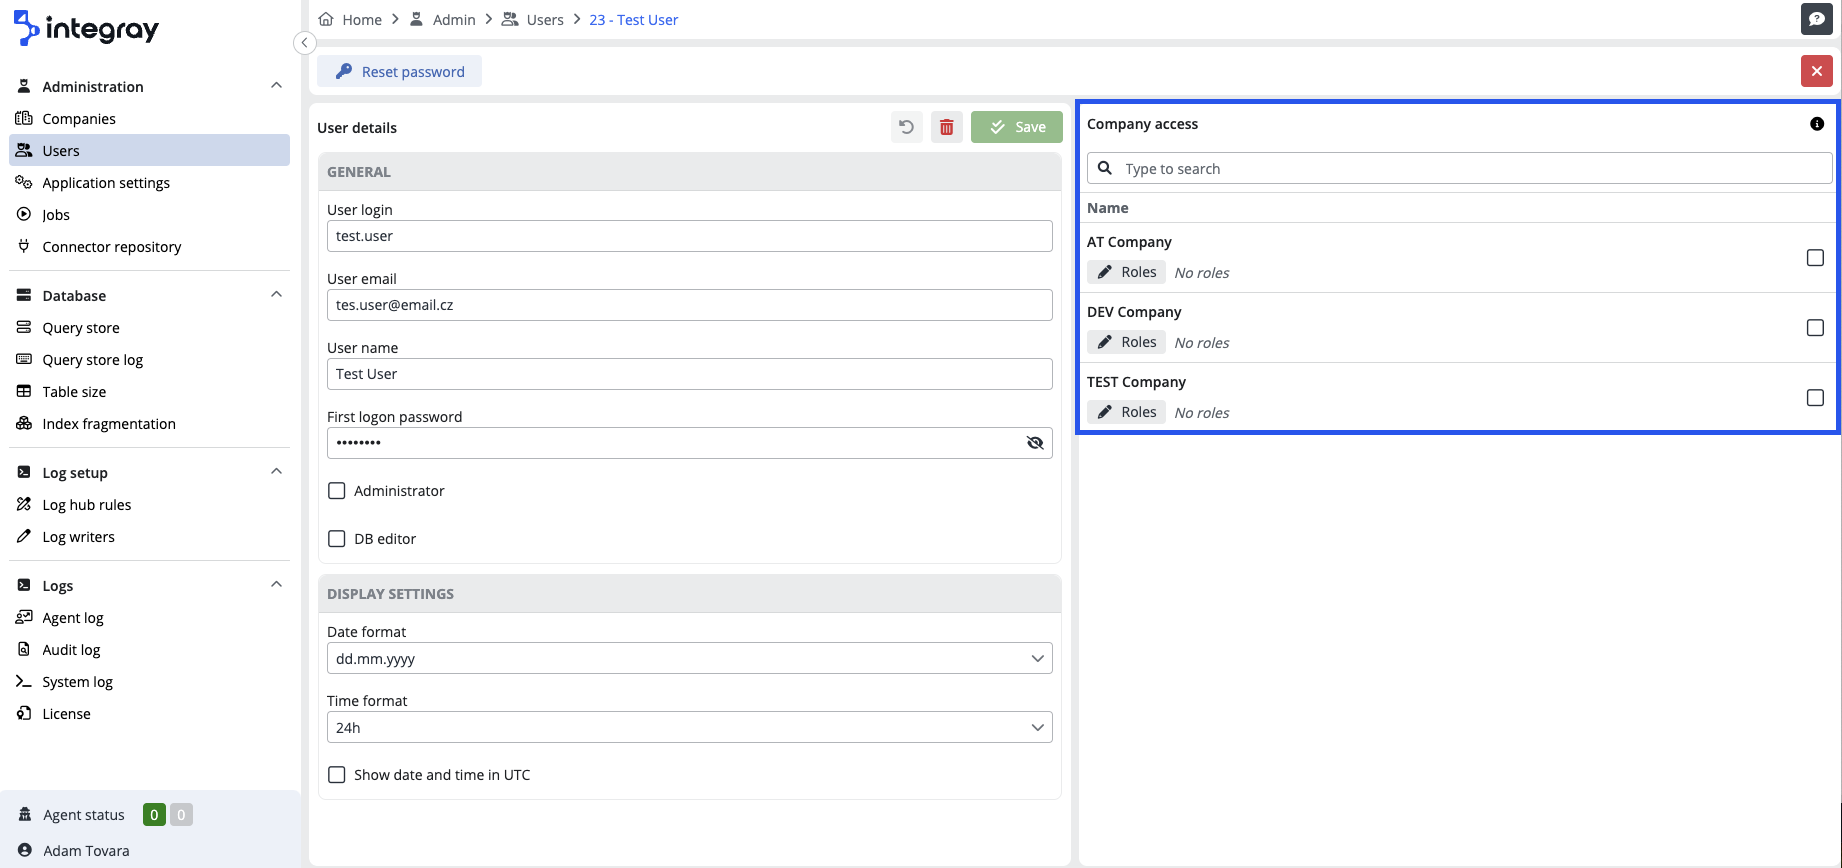
Task: Edit Roles for AT Company
Action: click(1126, 272)
